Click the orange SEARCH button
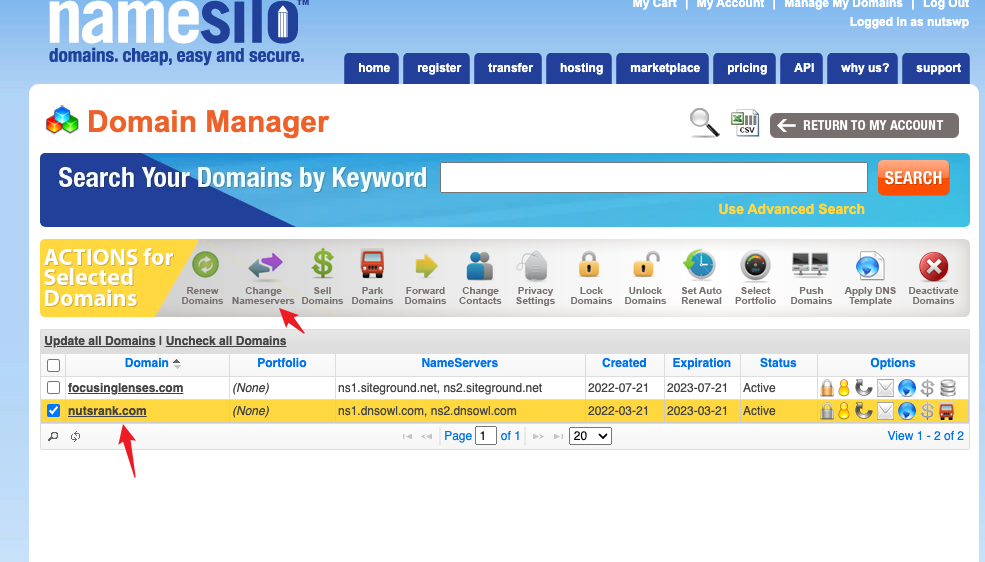985x562 pixels. coord(912,178)
